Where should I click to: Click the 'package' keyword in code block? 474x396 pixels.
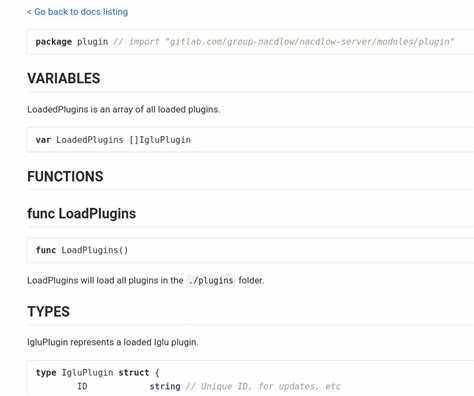click(54, 42)
